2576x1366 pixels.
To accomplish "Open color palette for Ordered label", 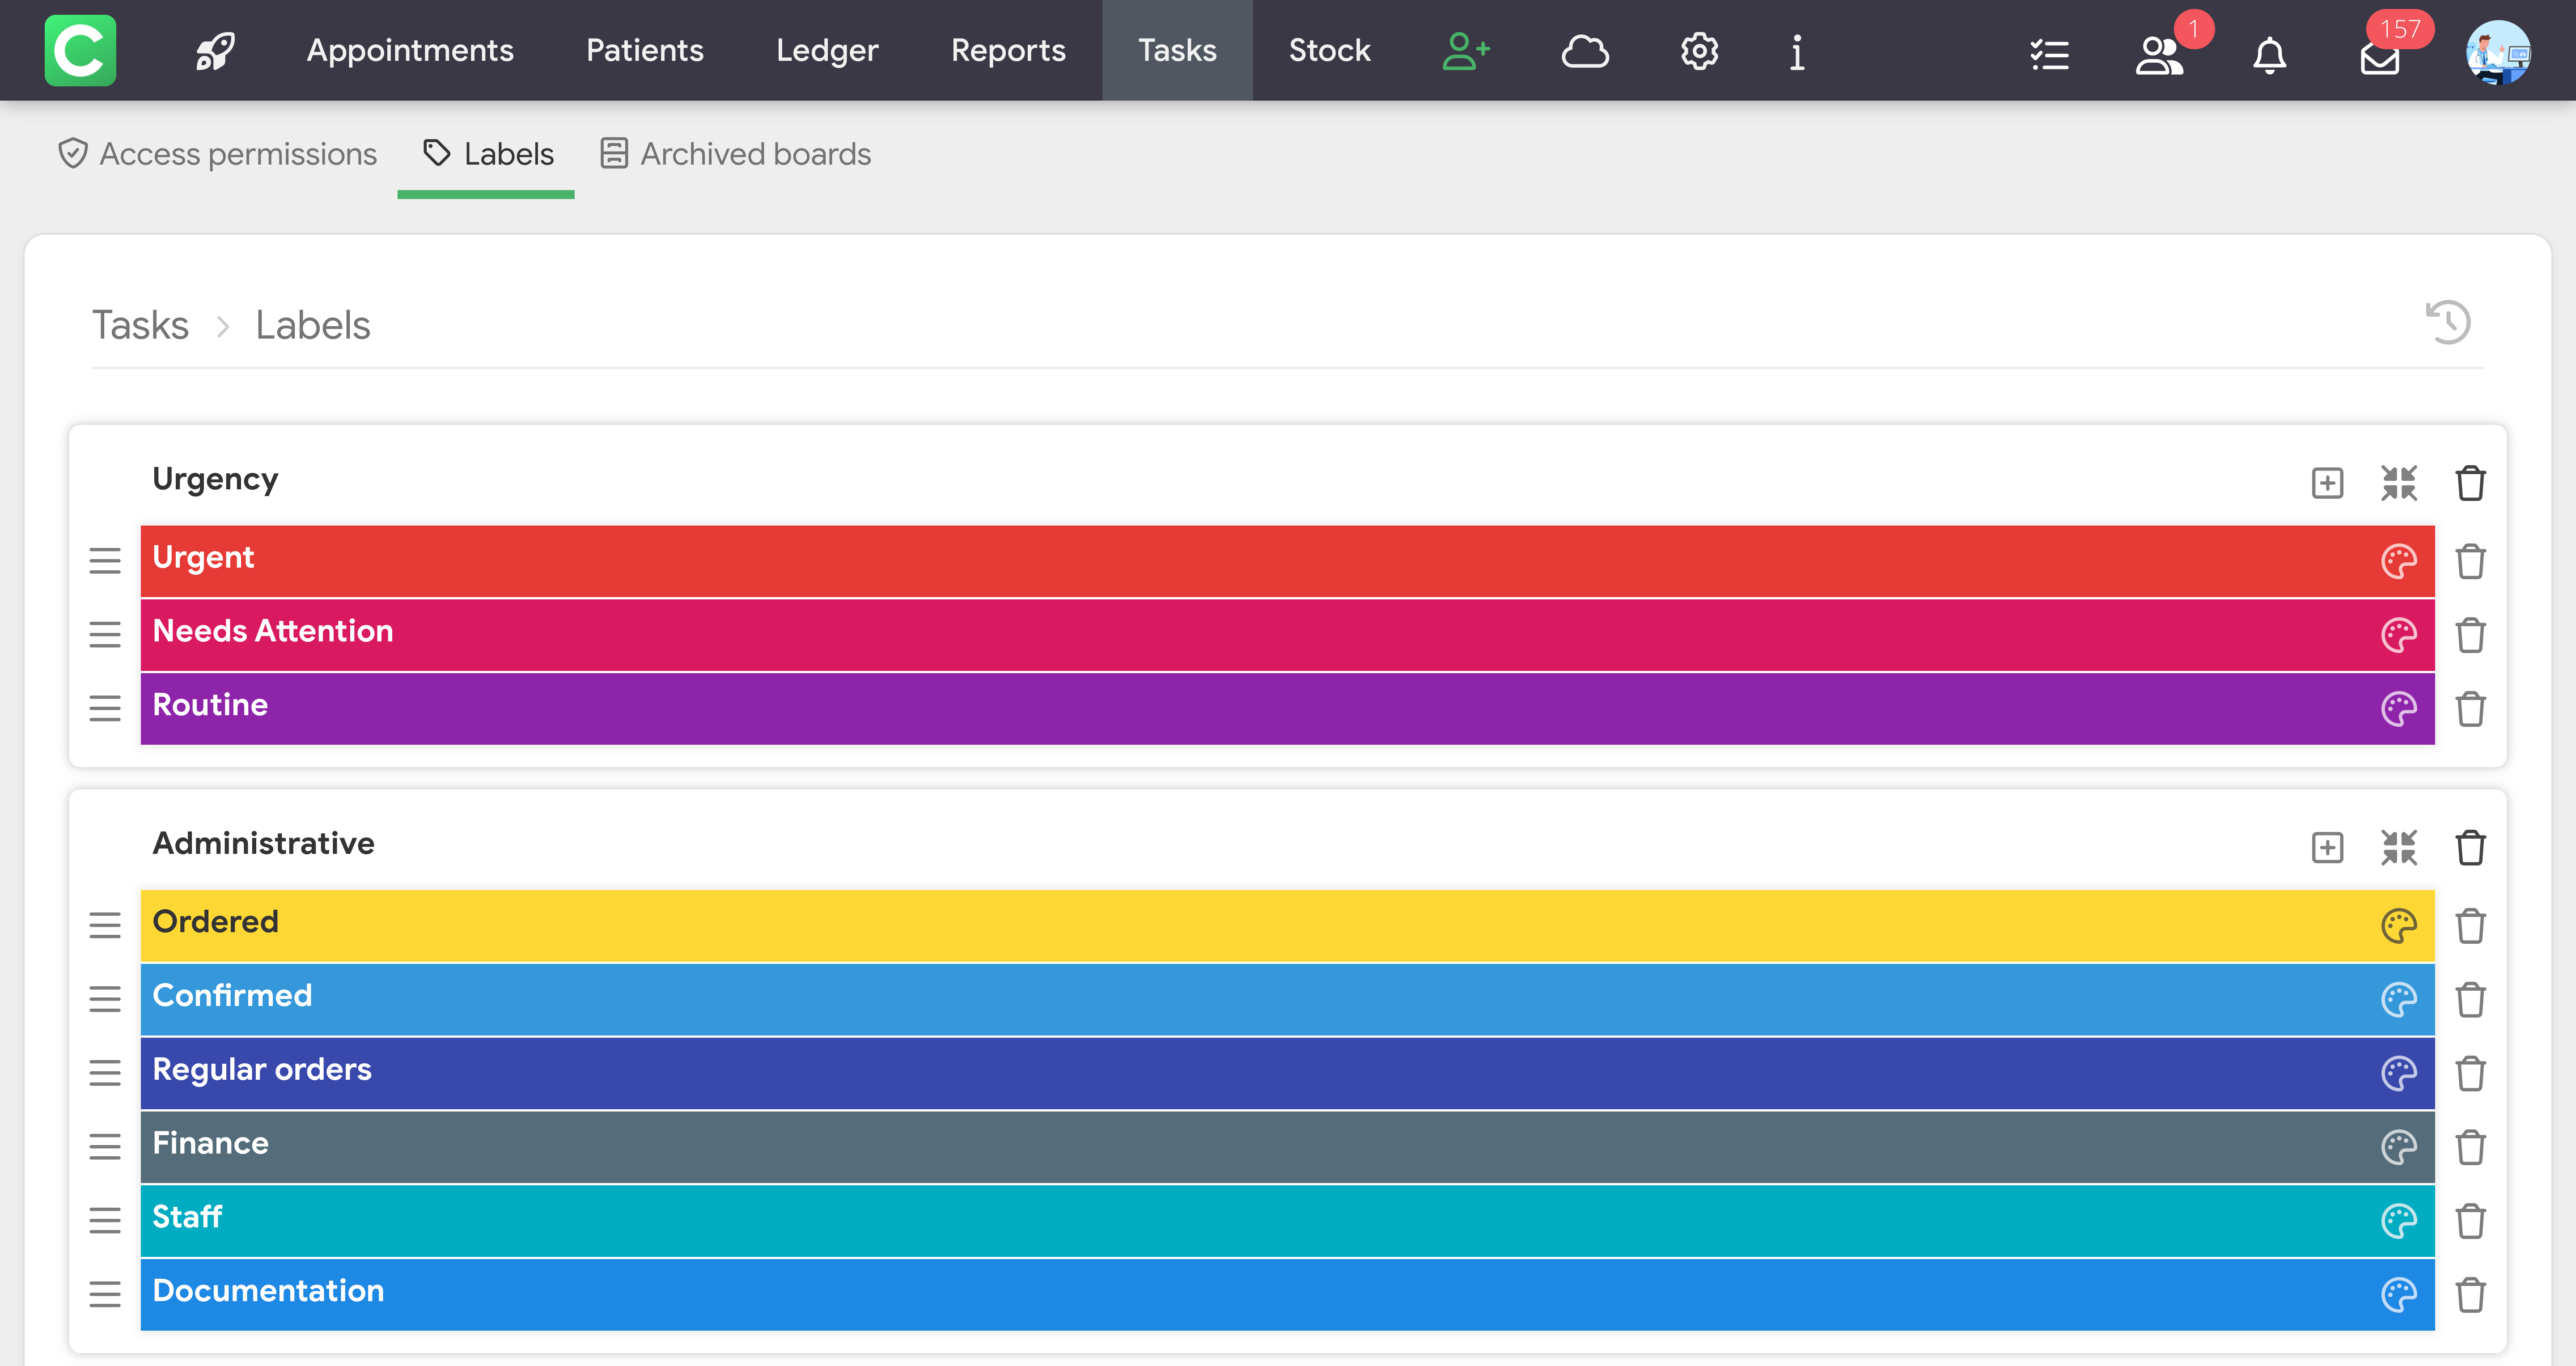I will click(x=2398, y=926).
